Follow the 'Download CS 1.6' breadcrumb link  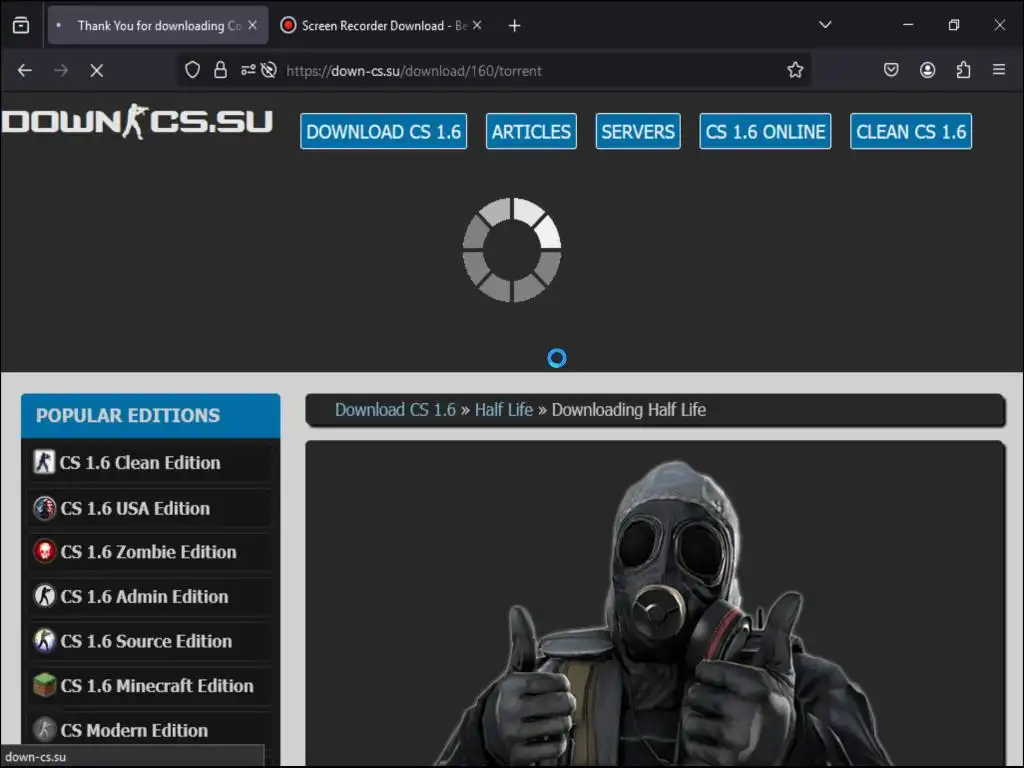pyautogui.click(x=395, y=409)
